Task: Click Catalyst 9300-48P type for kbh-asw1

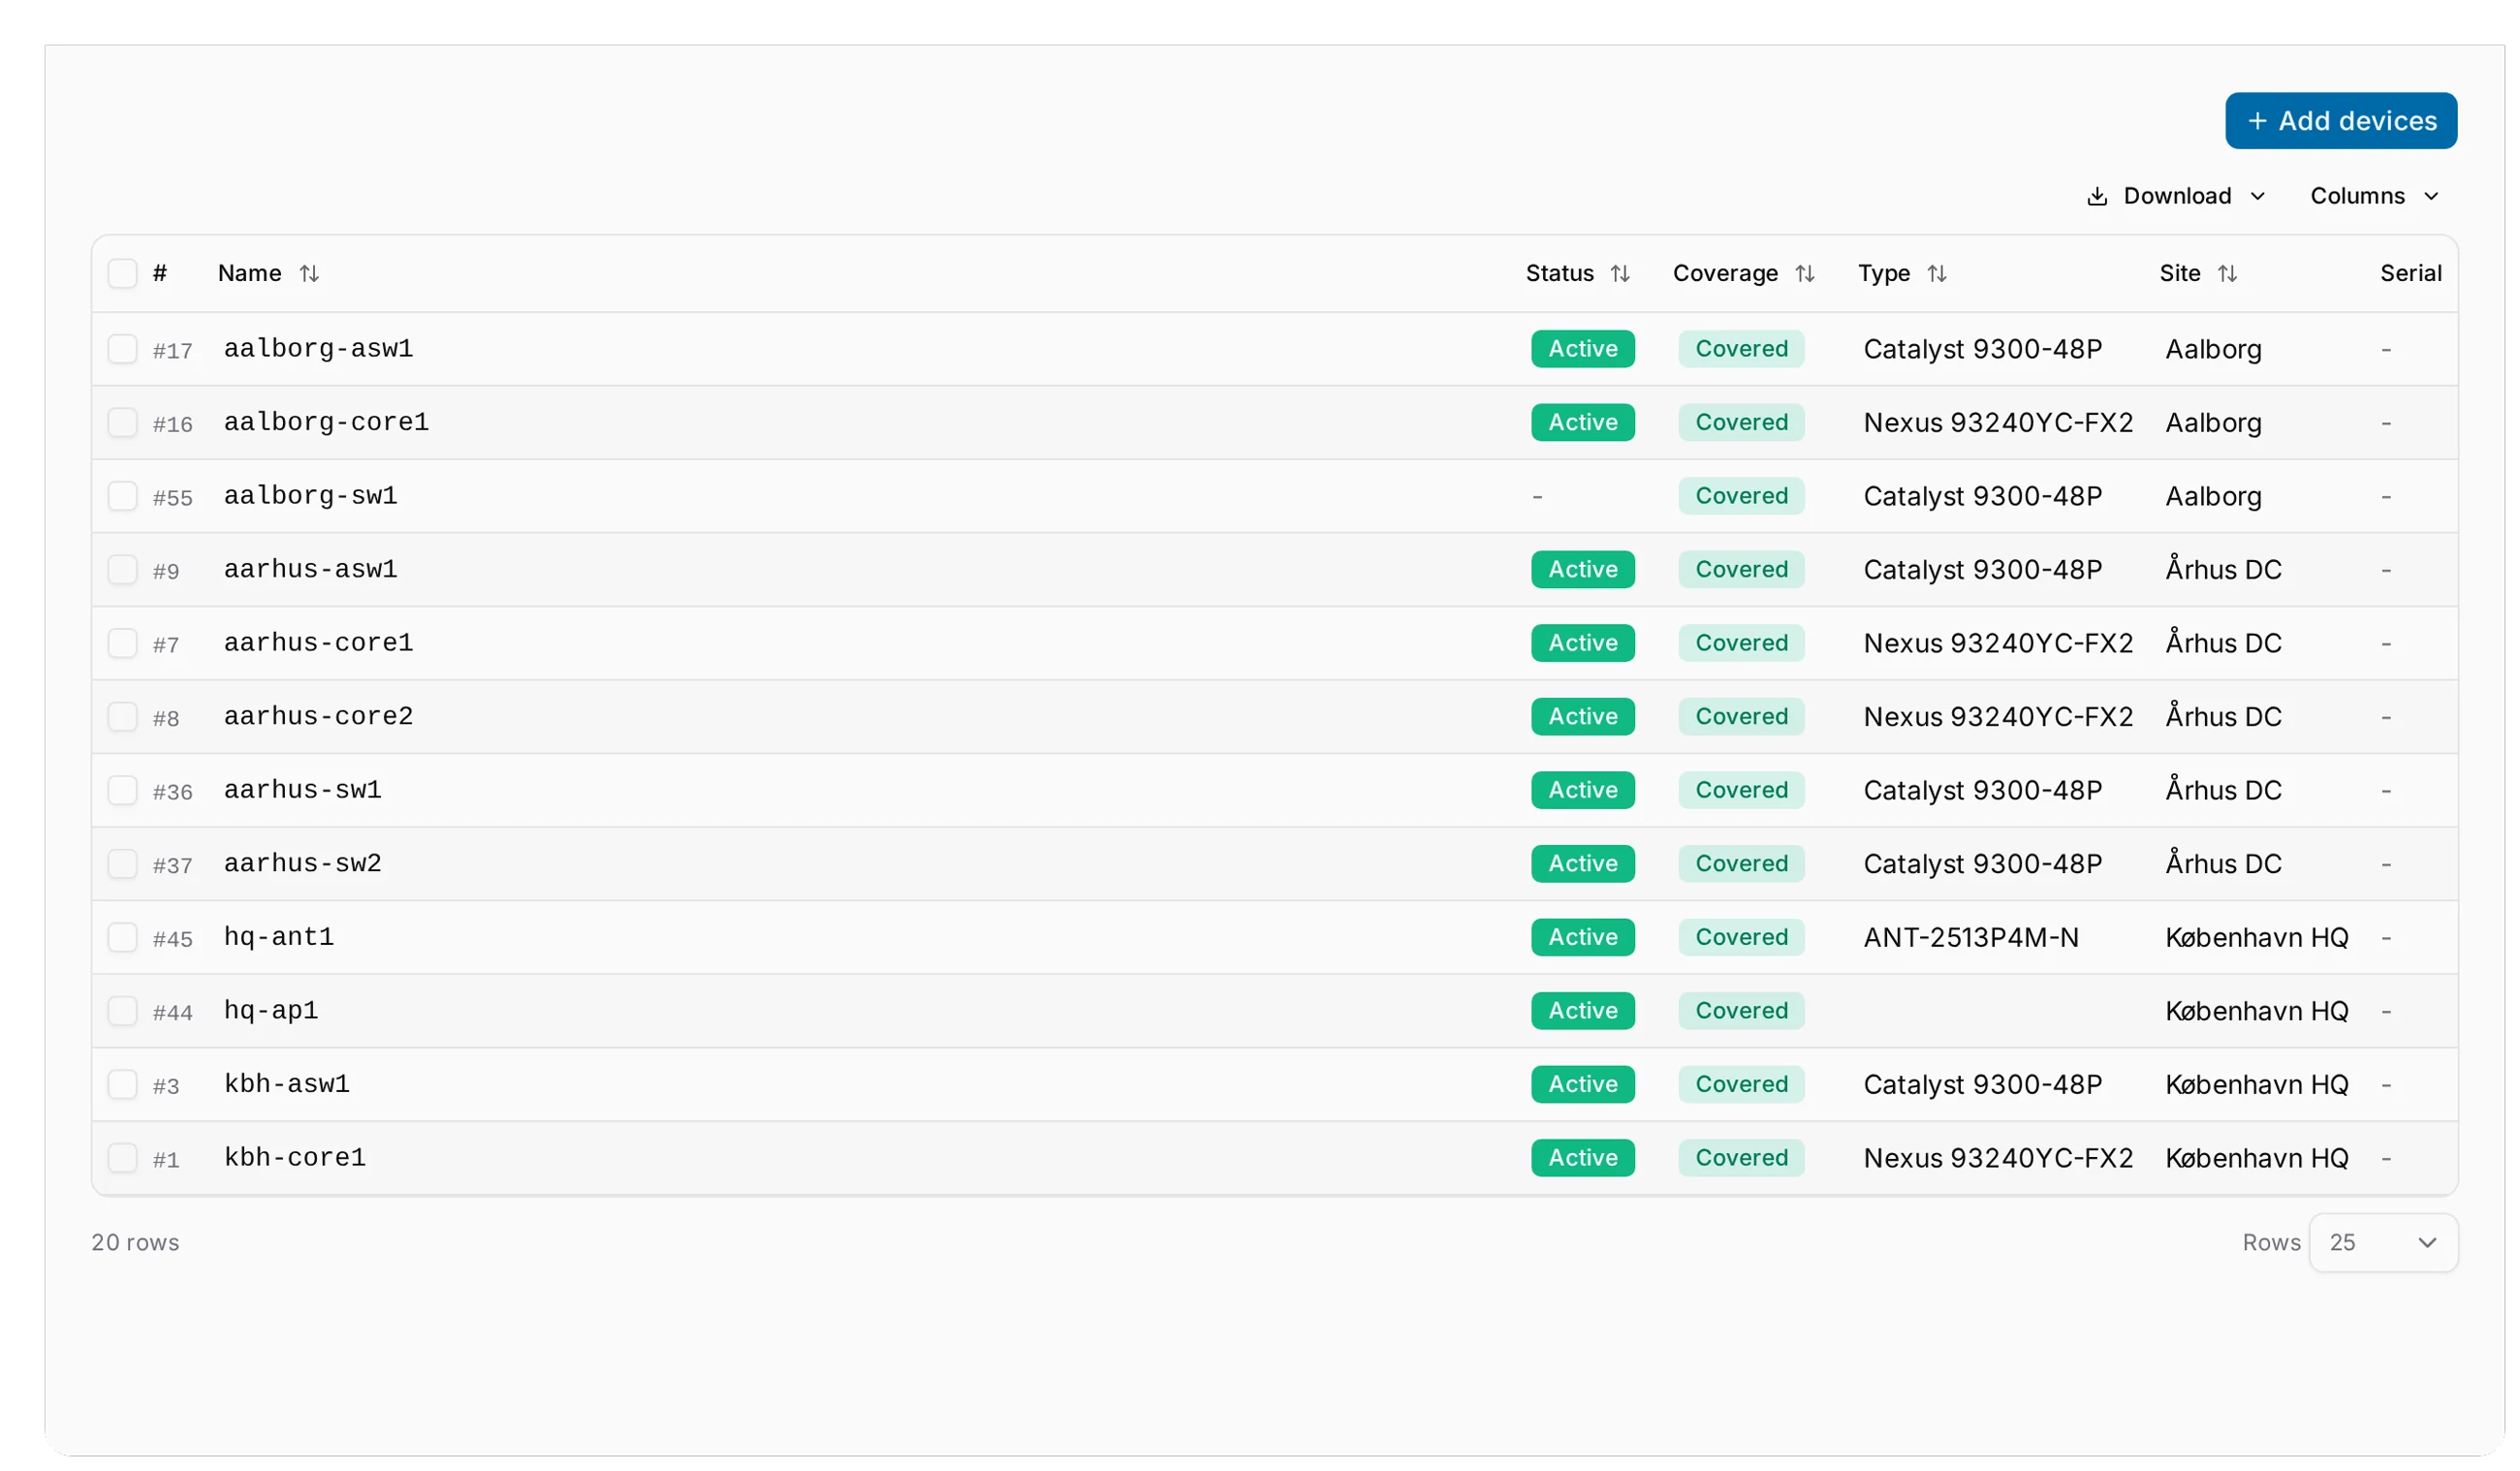Action: point(1982,1084)
